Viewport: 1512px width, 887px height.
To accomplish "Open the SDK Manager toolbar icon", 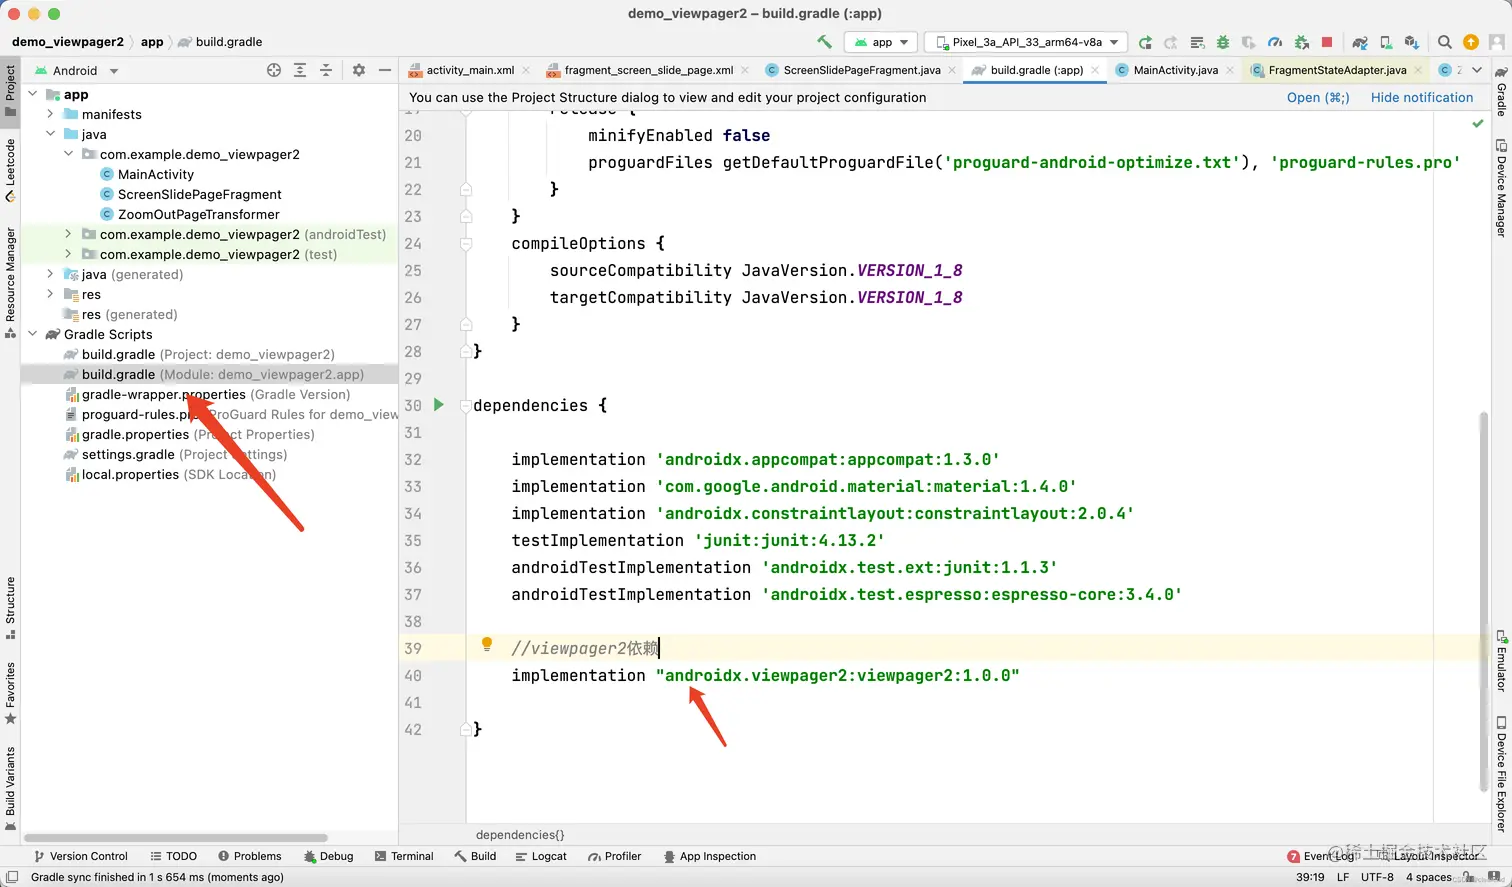I will 1411,42.
